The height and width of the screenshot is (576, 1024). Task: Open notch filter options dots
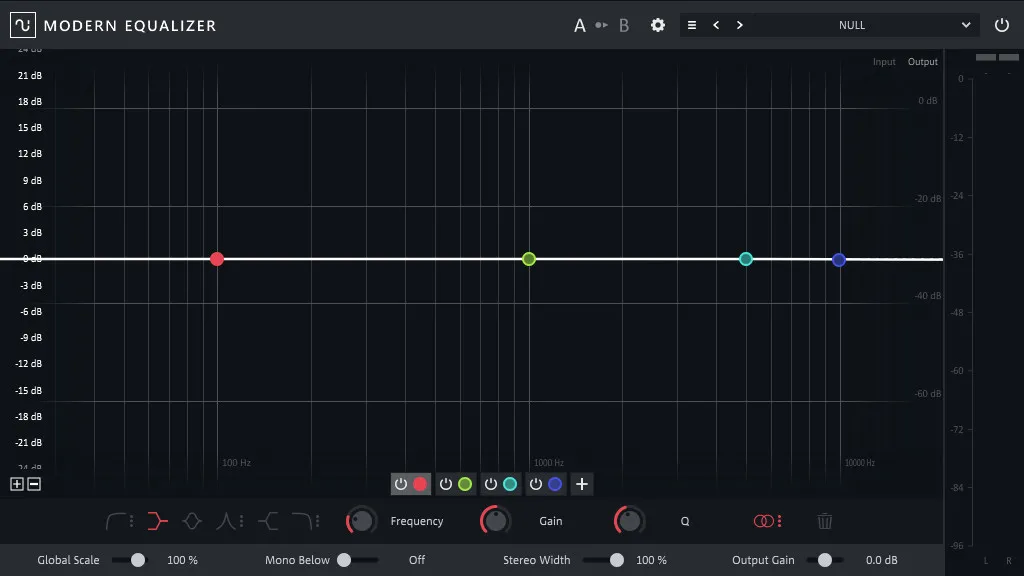click(x=242, y=521)
